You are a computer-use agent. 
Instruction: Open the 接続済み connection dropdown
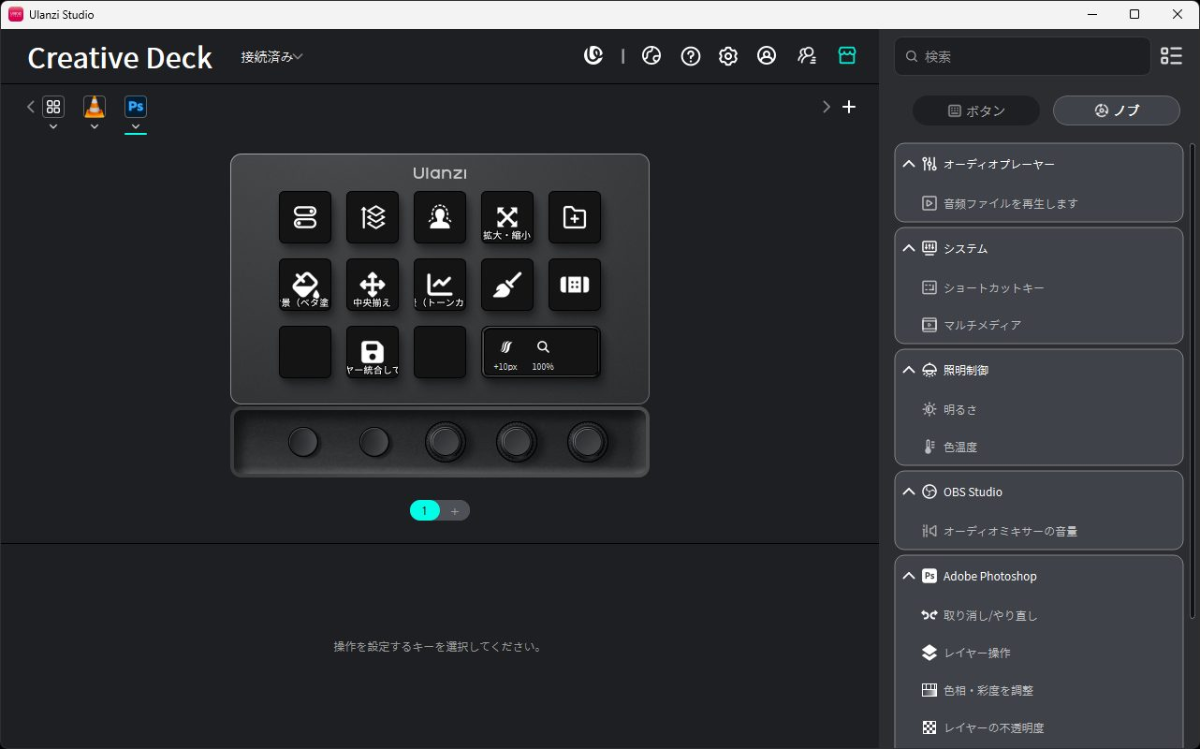(271, 57)
